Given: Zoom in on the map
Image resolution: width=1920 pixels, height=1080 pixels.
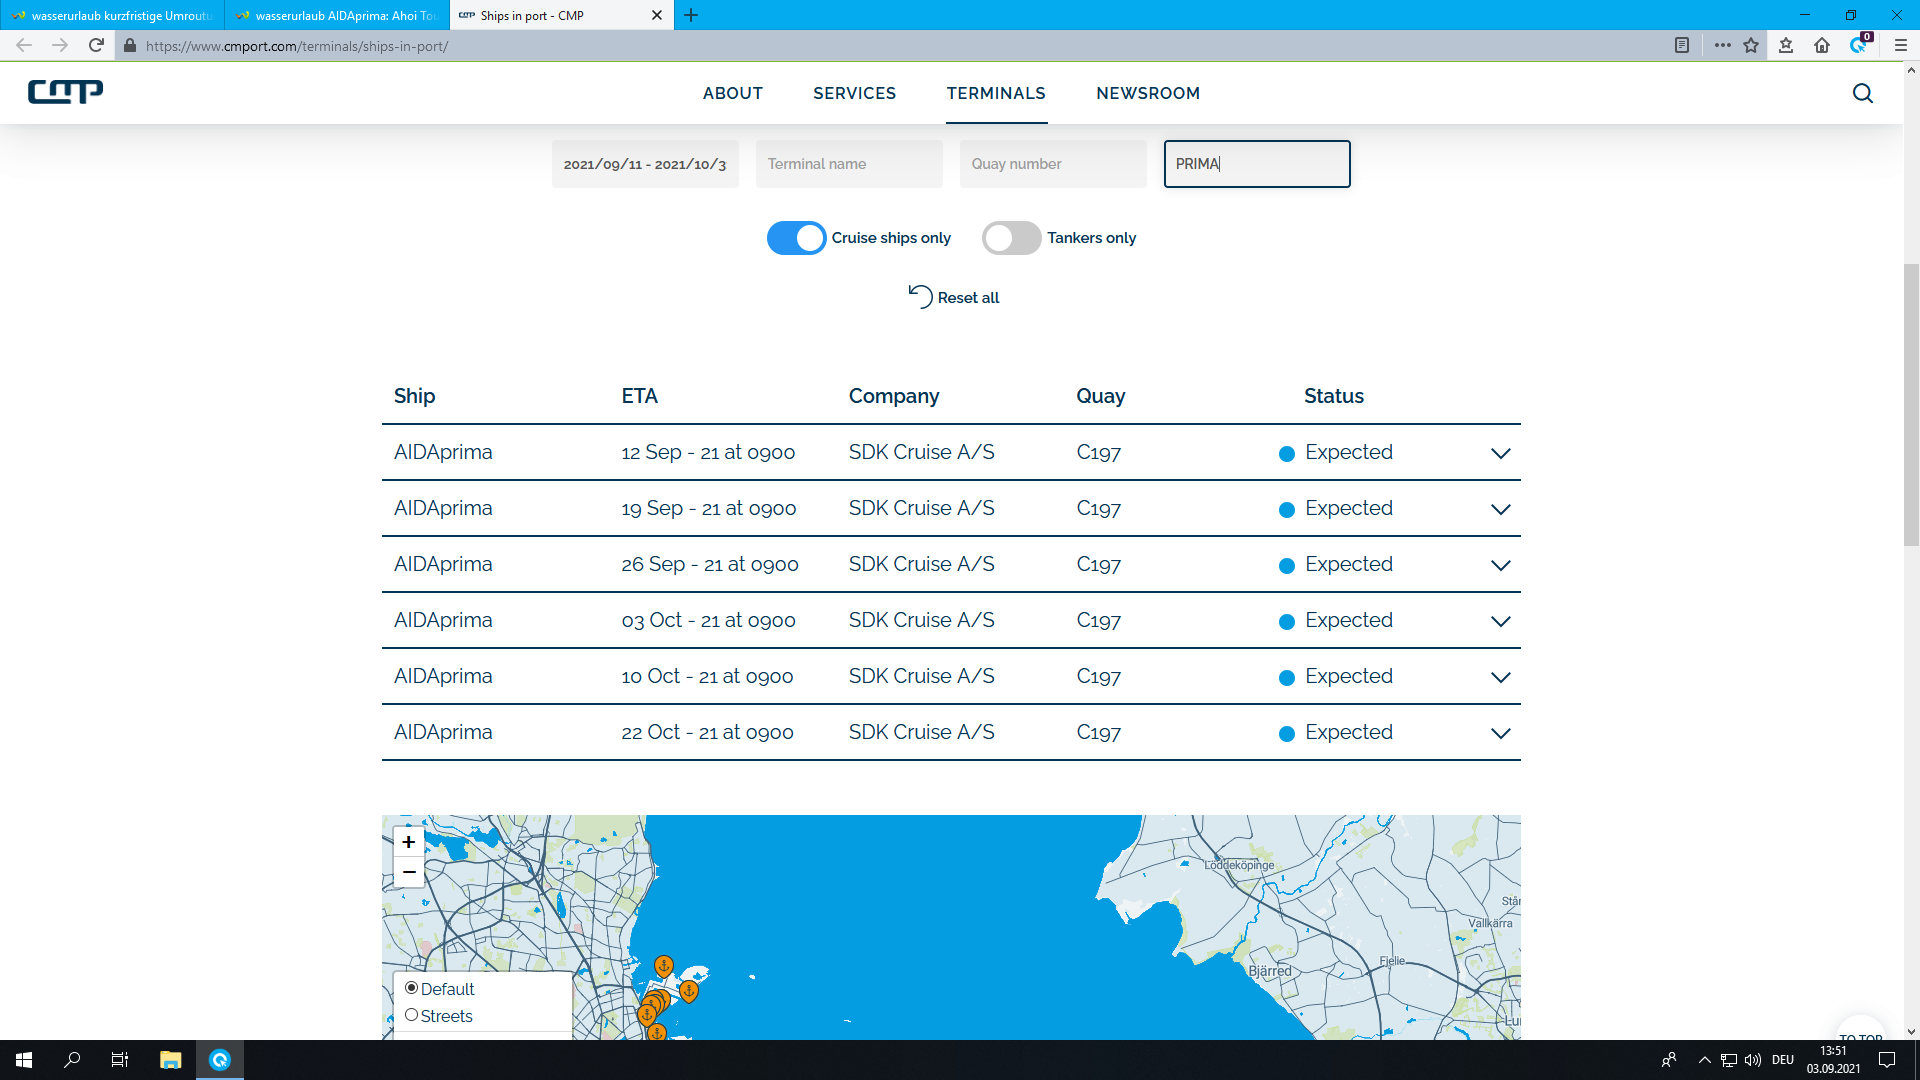Looking at the screenshot, I should pyautogui.click(x=409, y=842).
